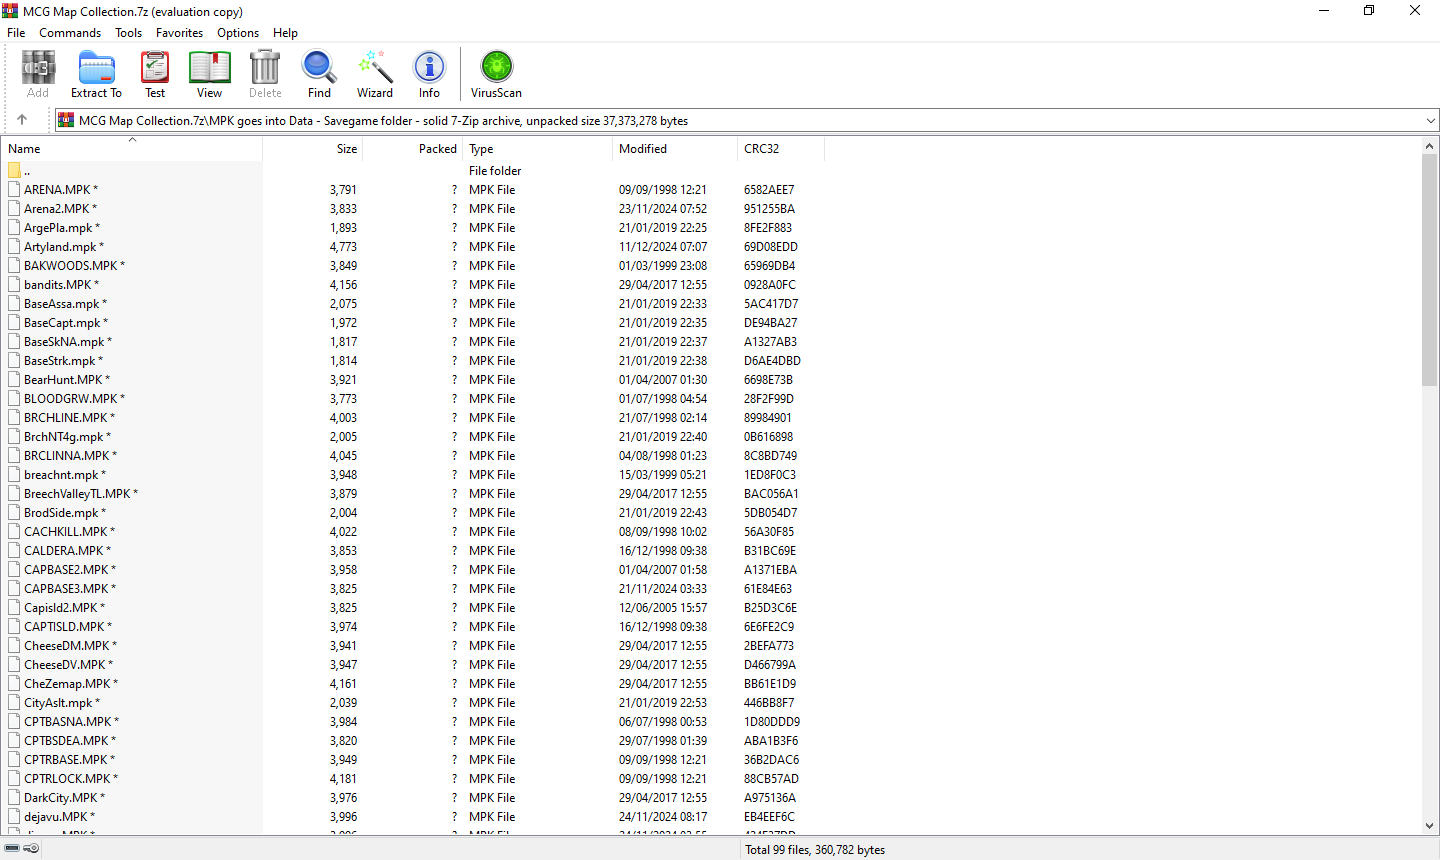The image size is (1440, 860).
Task: Start VirusScan on the archive
Action: [496, 74]
